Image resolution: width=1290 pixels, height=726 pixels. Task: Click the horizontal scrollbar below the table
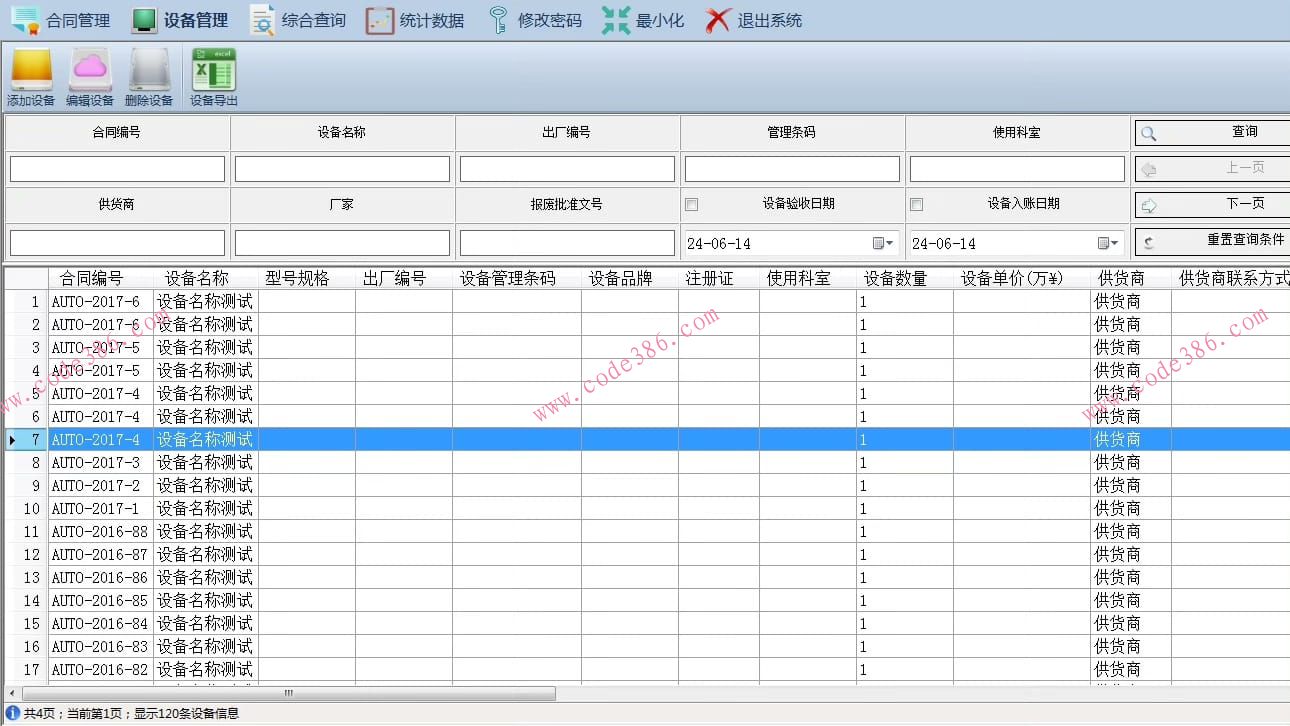[289, 693]
